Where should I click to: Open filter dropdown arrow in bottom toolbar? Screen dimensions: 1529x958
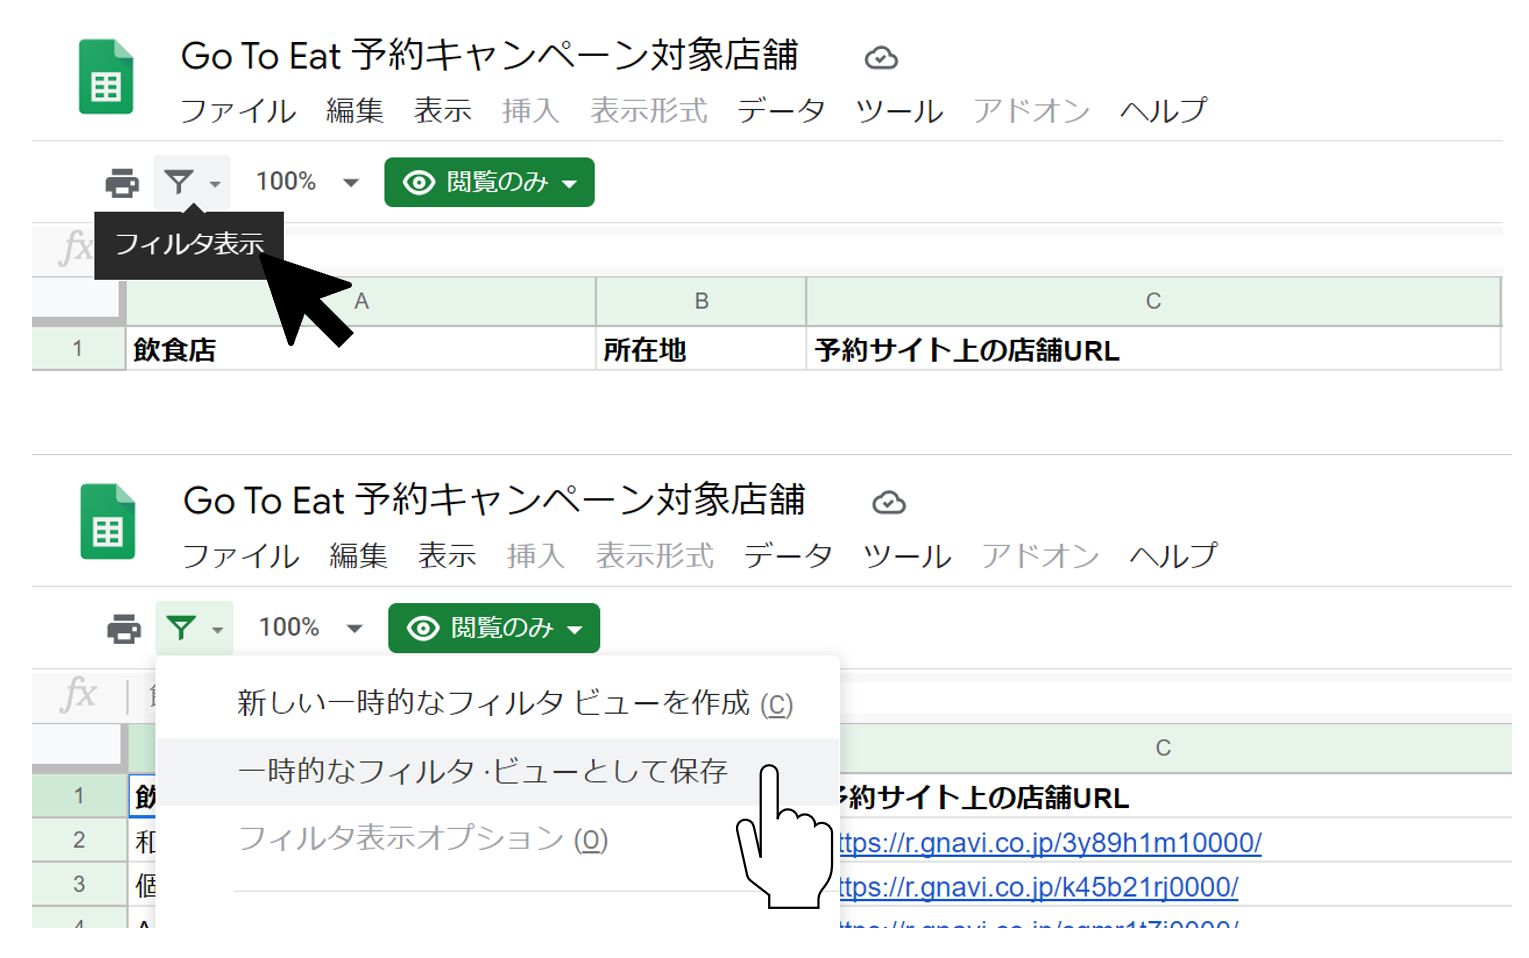tap(217, 630)
